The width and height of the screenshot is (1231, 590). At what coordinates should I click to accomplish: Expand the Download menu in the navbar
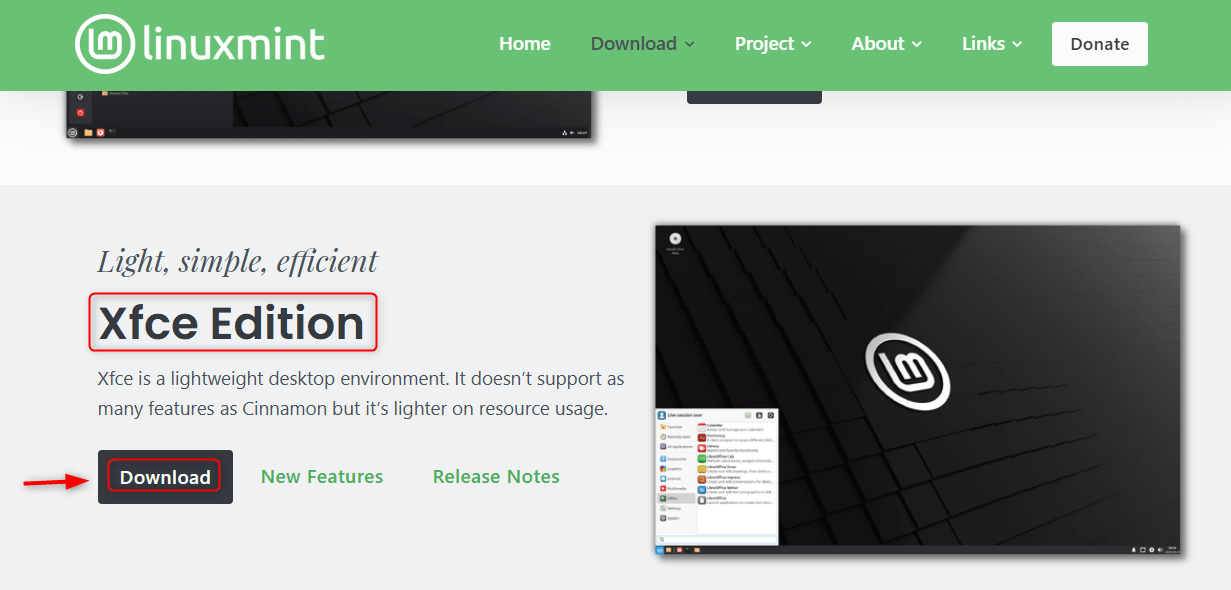642,44
